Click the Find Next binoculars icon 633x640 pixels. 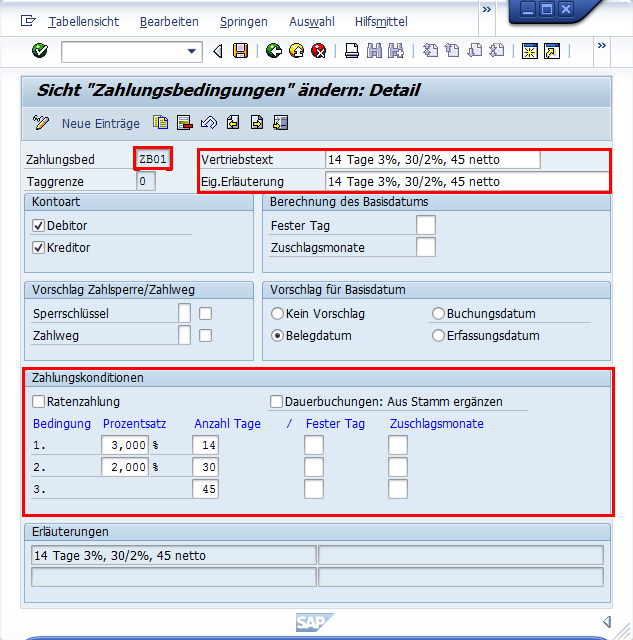[396, 51]
